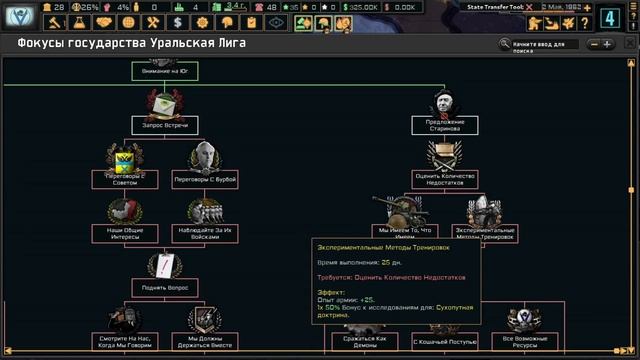
Task: Click the money value 325.00K
Action: pos(363,7)
